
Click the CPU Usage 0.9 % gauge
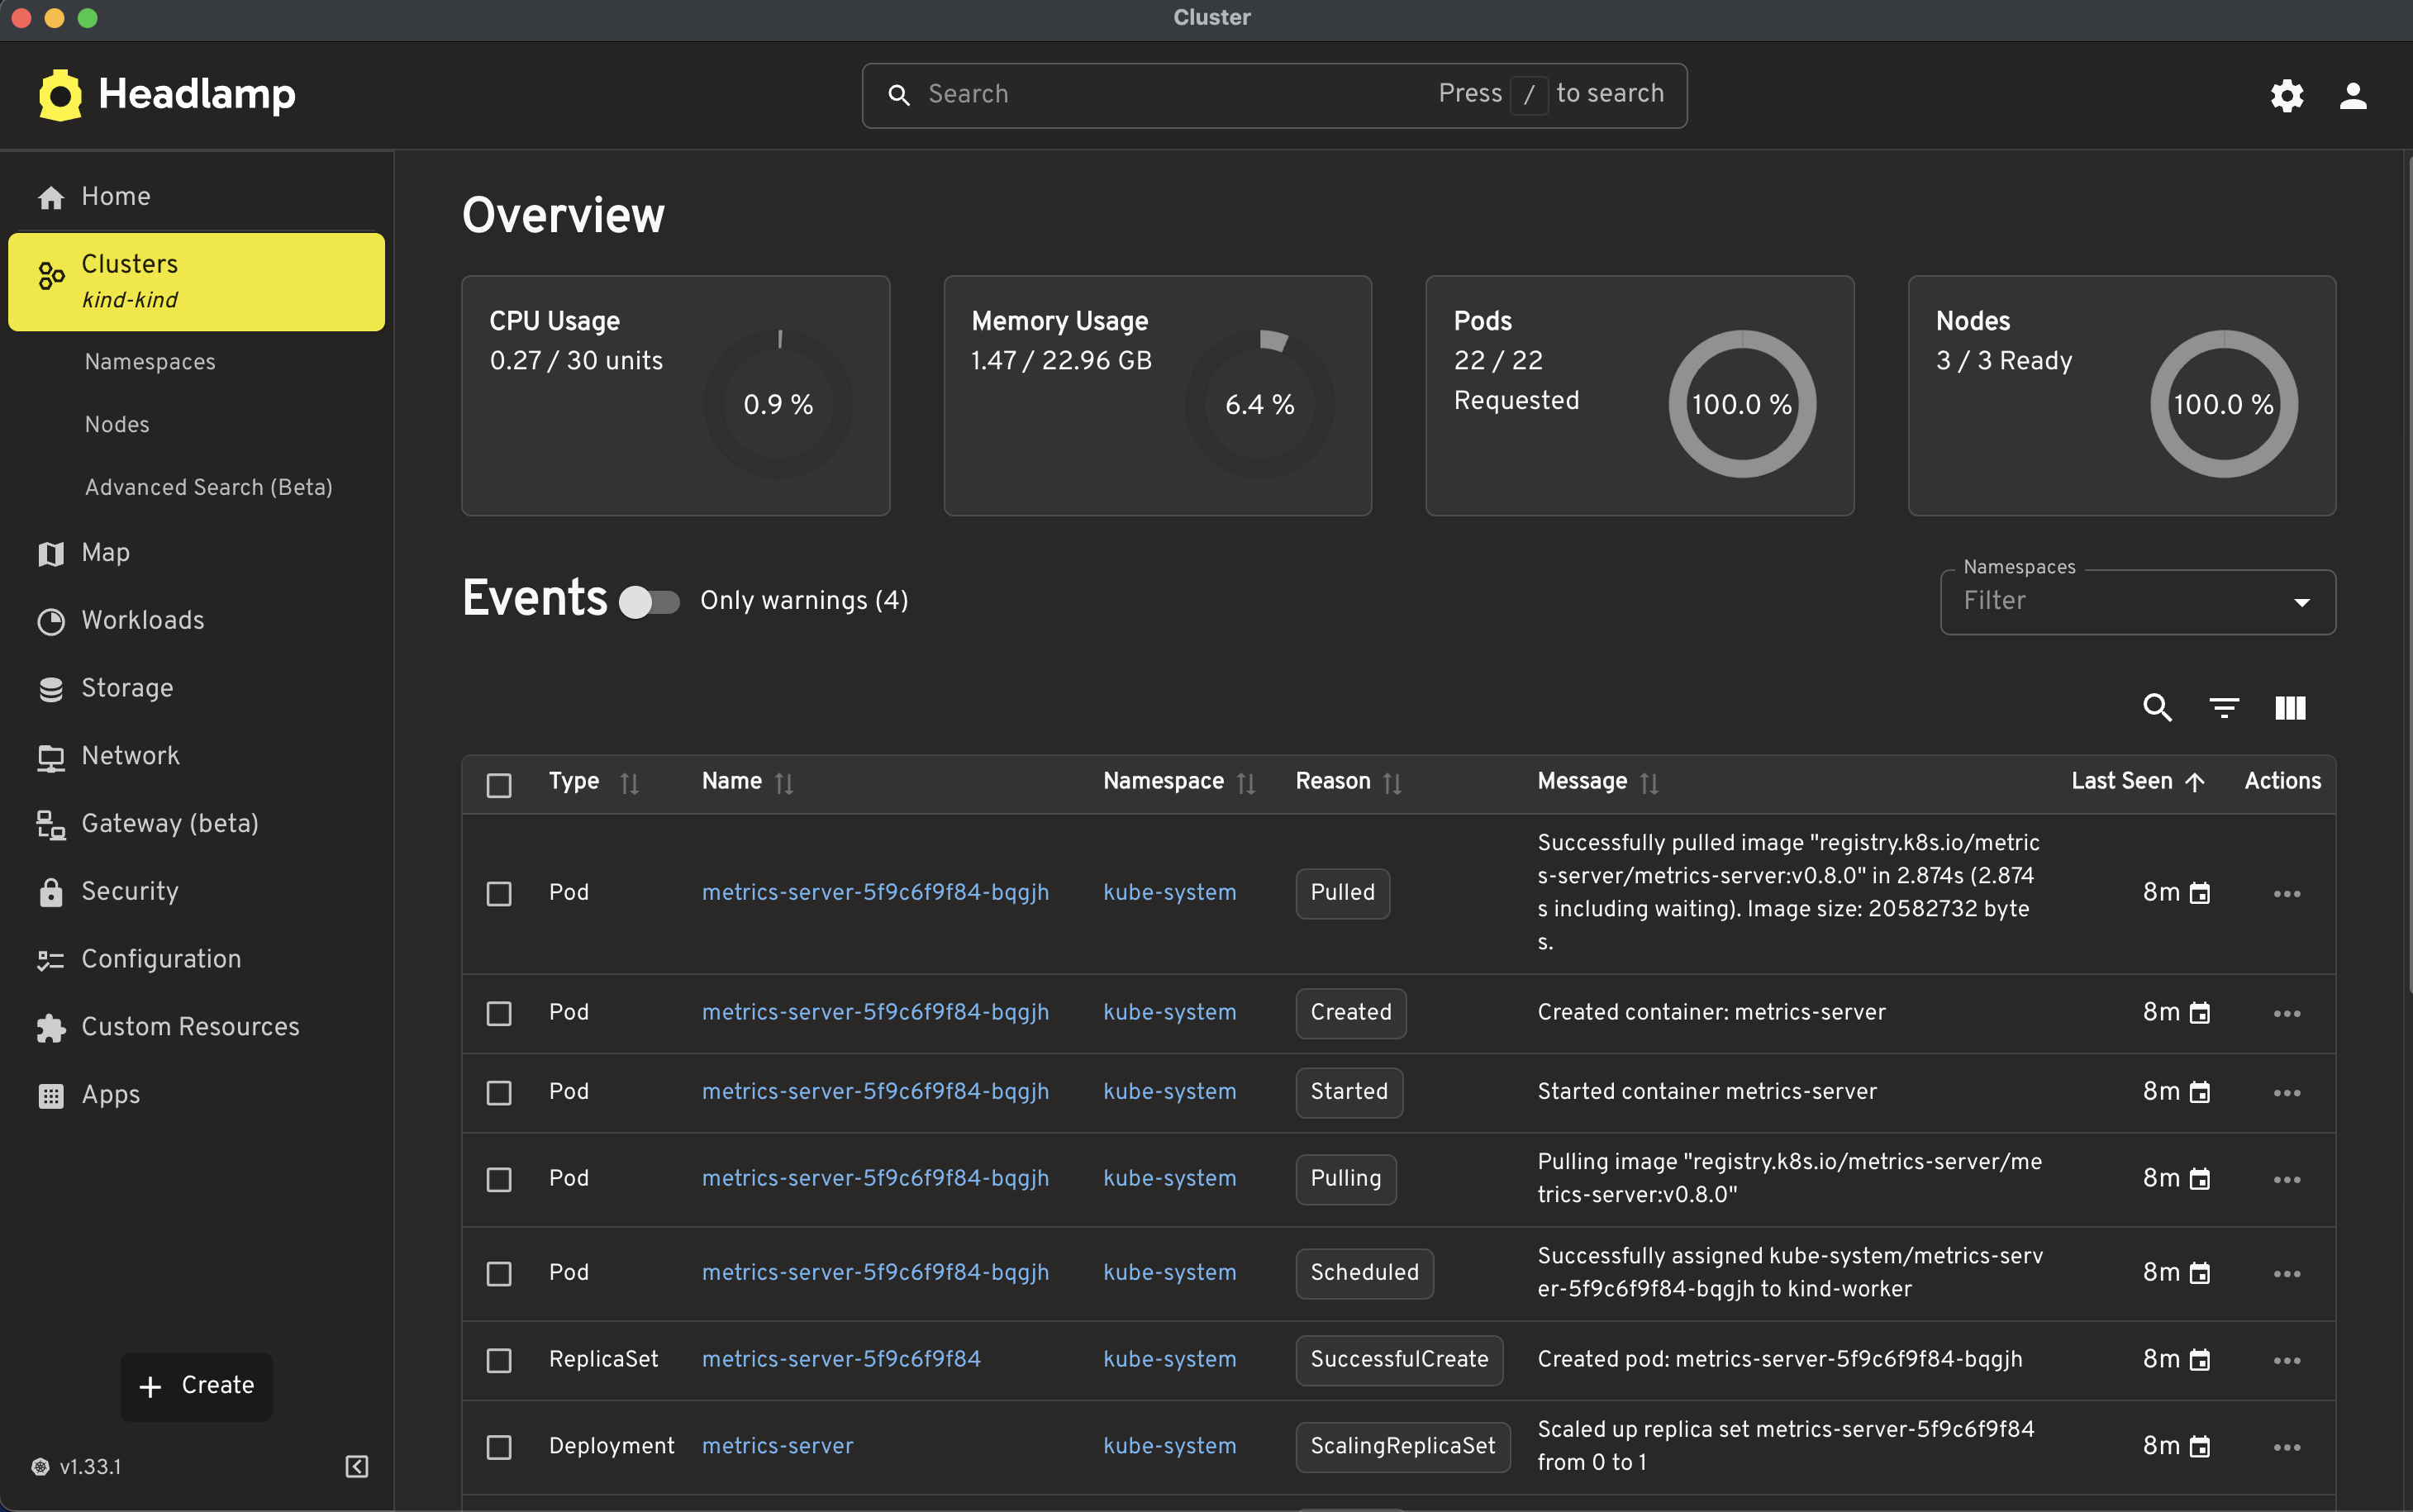click(x=778, y=404)
